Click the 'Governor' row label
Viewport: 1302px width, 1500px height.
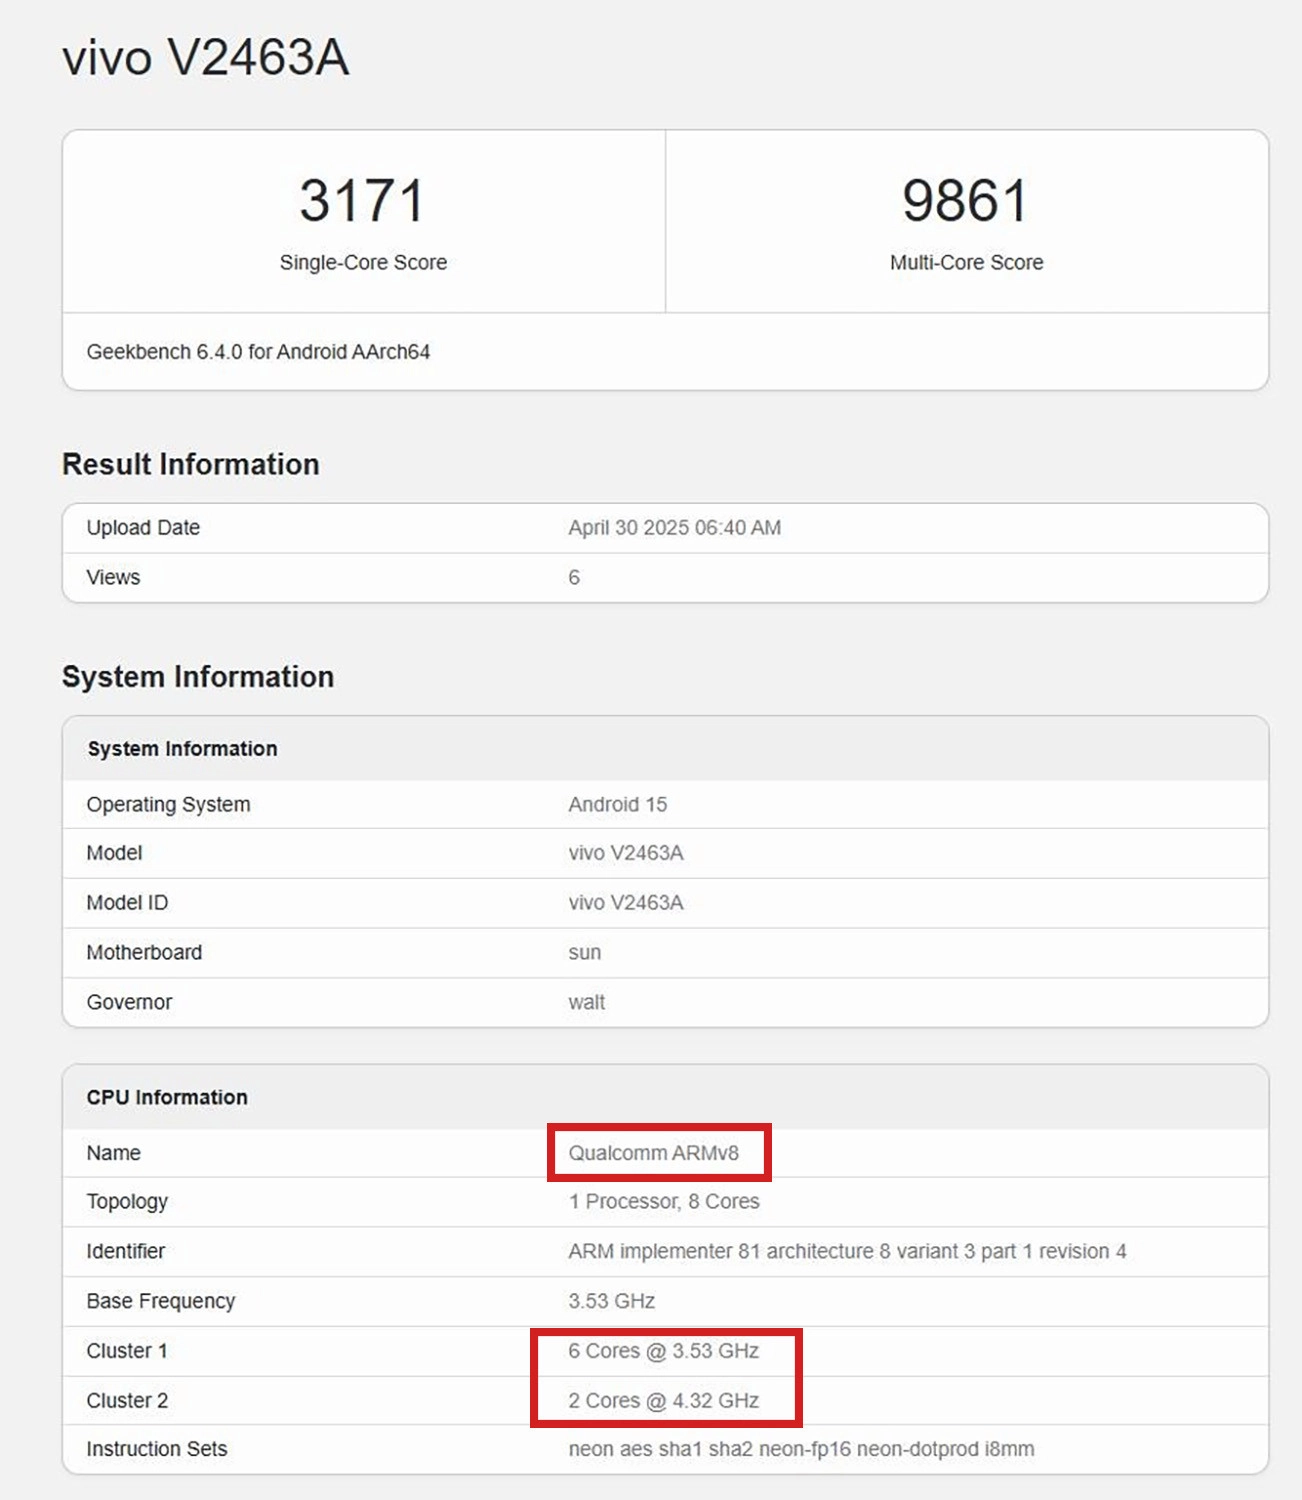click(x=129, y=1002)
